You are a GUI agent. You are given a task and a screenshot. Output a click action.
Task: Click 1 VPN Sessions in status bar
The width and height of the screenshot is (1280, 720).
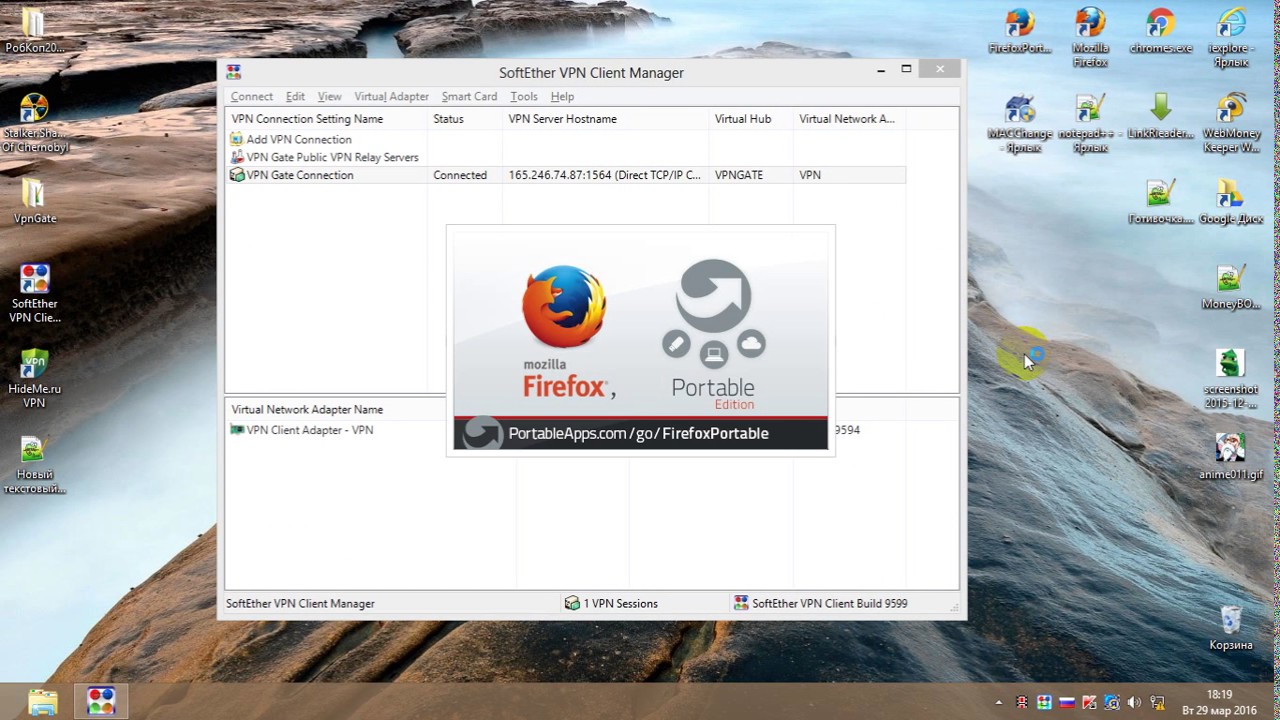[612, 603]
